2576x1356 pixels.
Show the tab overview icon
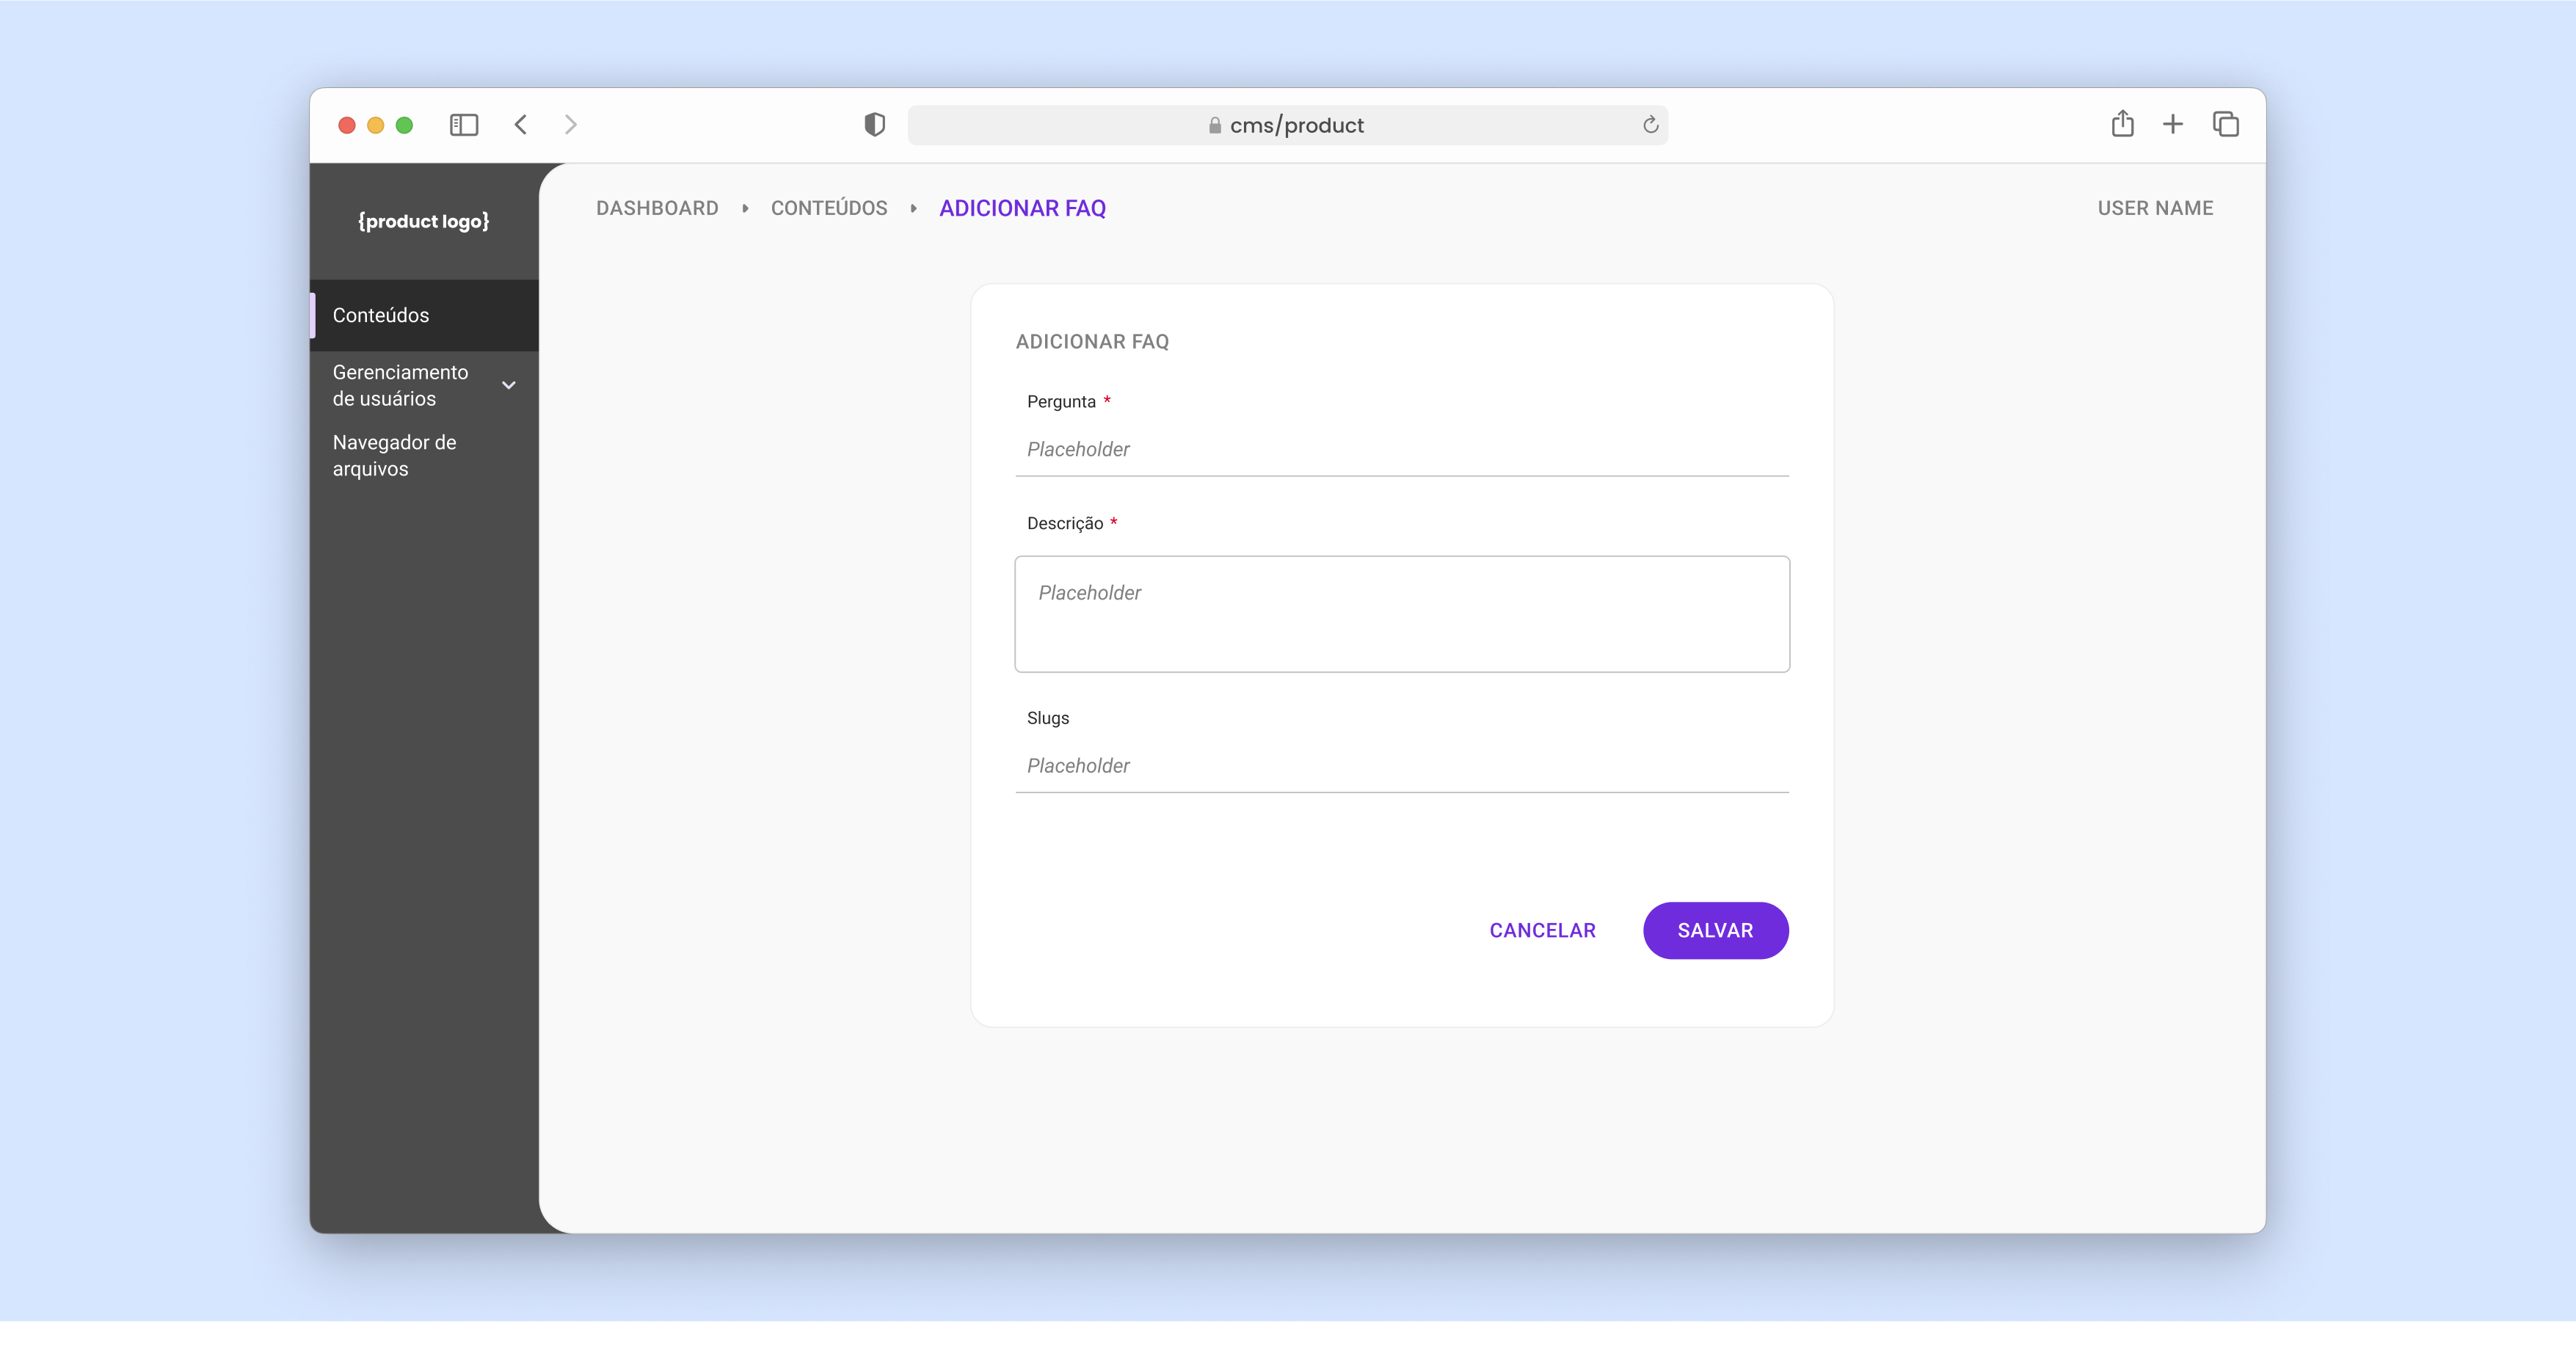(2226, 125)
